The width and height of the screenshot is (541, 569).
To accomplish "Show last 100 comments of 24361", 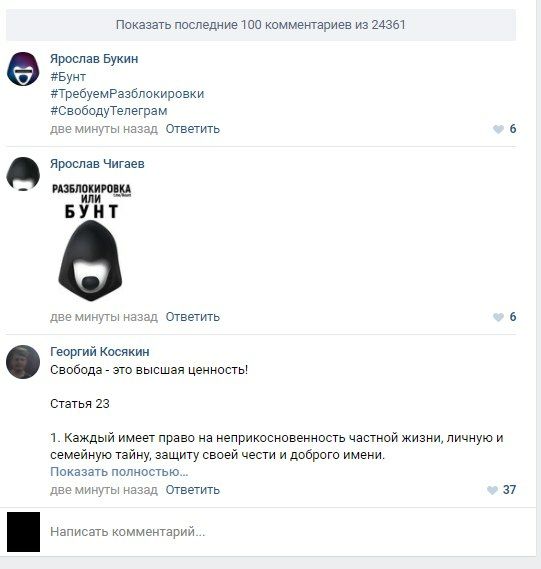I will (x=261, y=25).
